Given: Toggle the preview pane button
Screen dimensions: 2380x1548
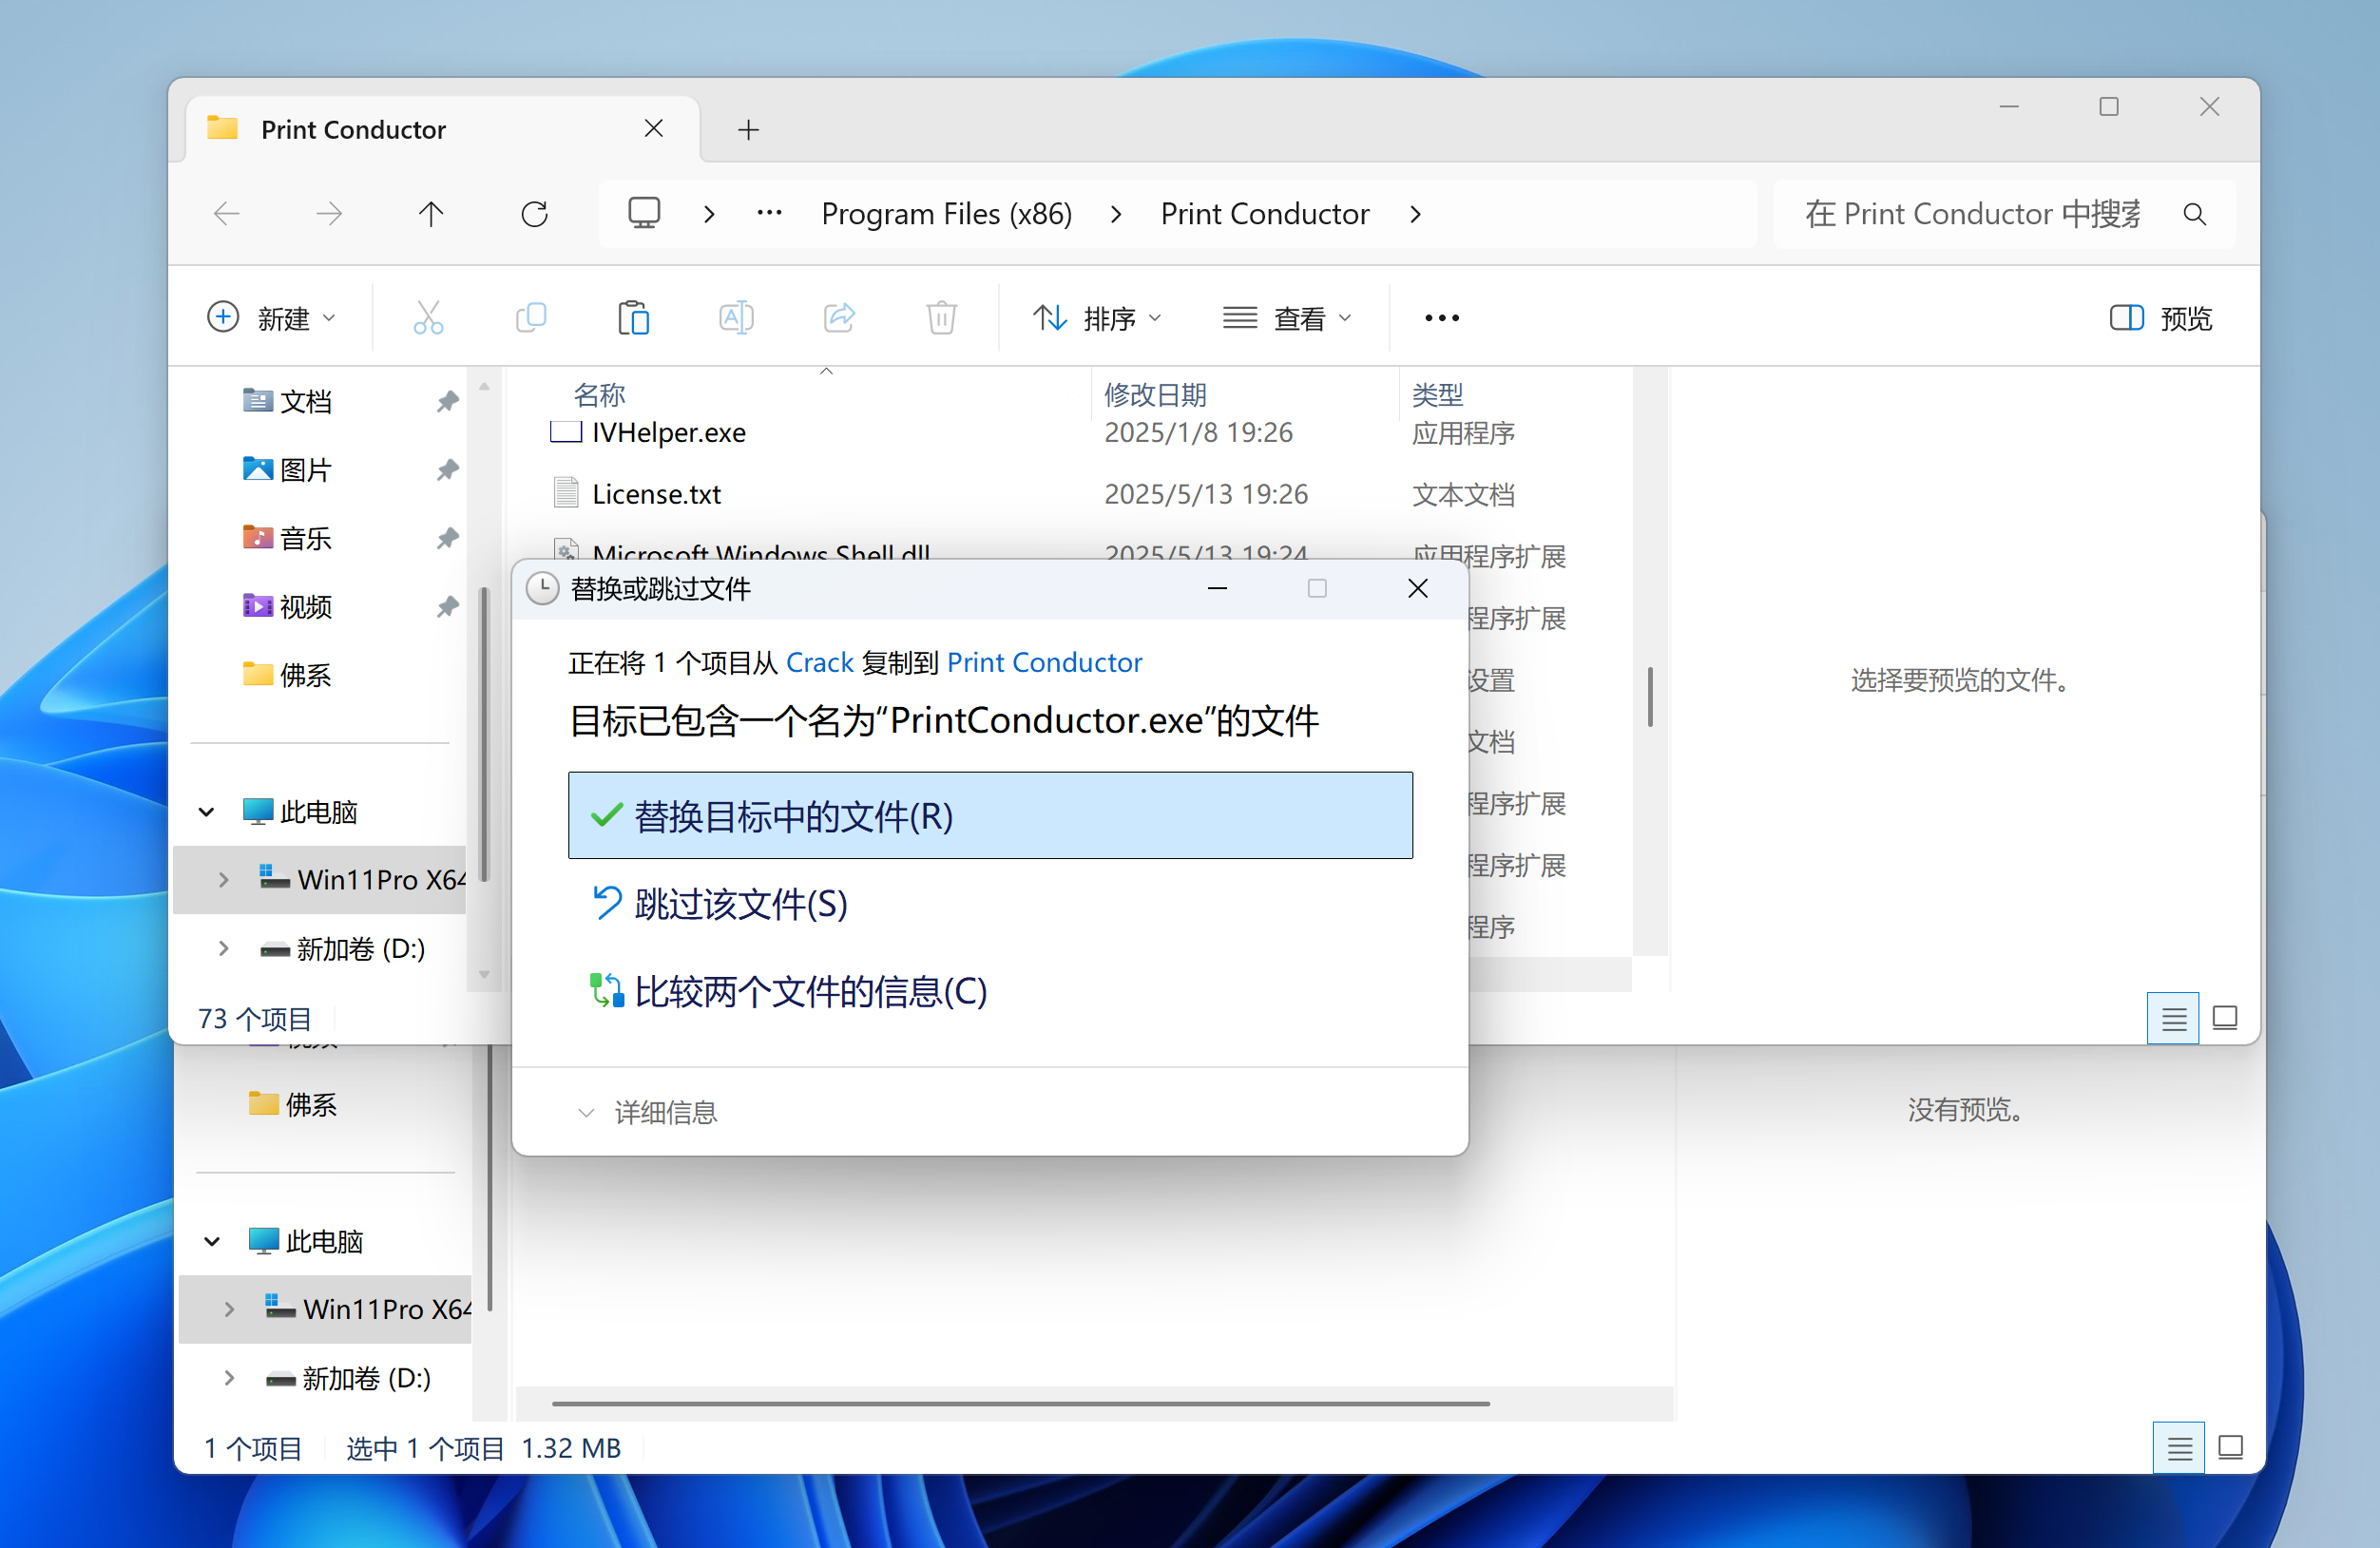Looking at the screenshot, I should 2160,318.
